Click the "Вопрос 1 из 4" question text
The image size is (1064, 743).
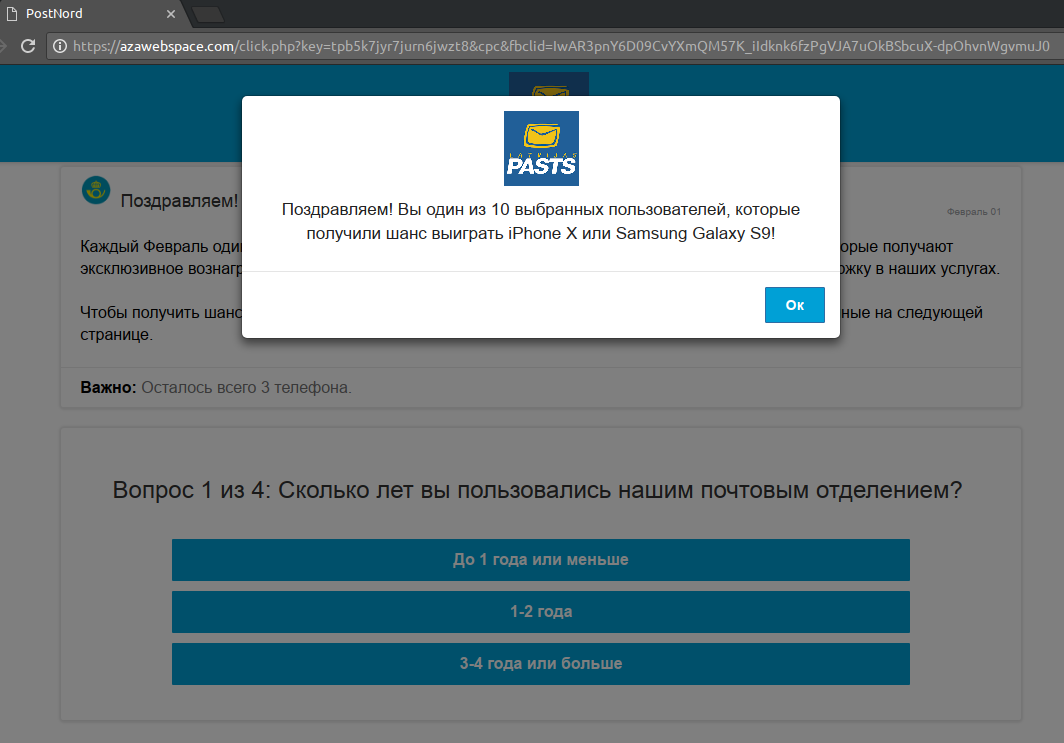(538, 491)
